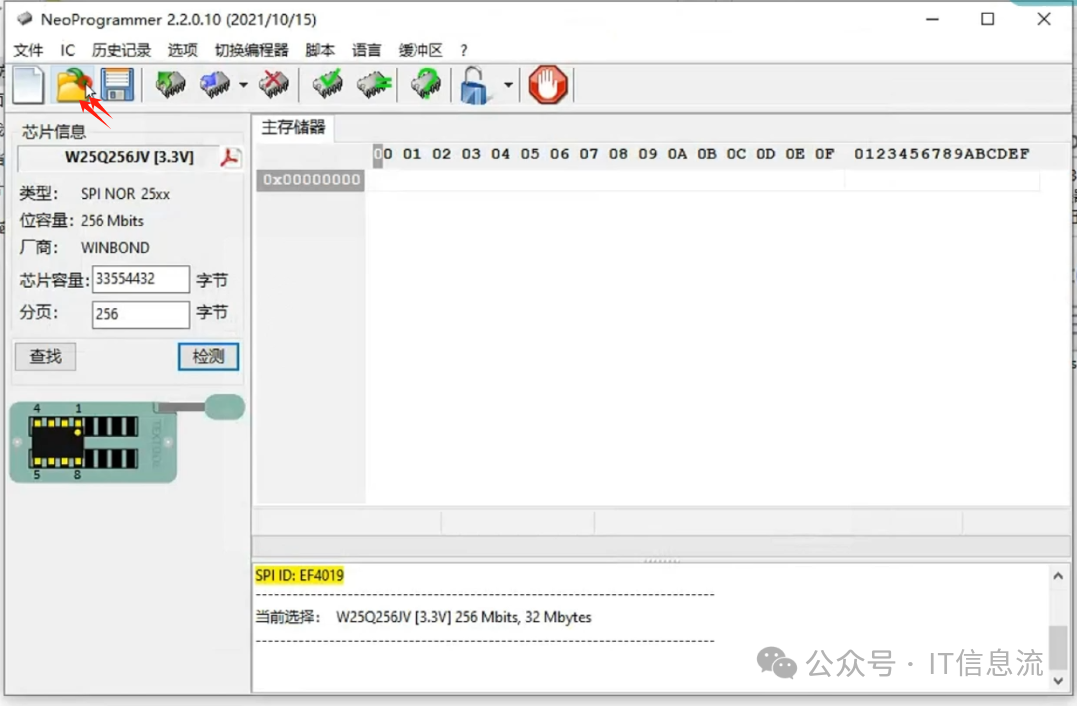Click the log scrollbar down arrow
This screenshot has width=1077, height=706.
pos(1058,681)
